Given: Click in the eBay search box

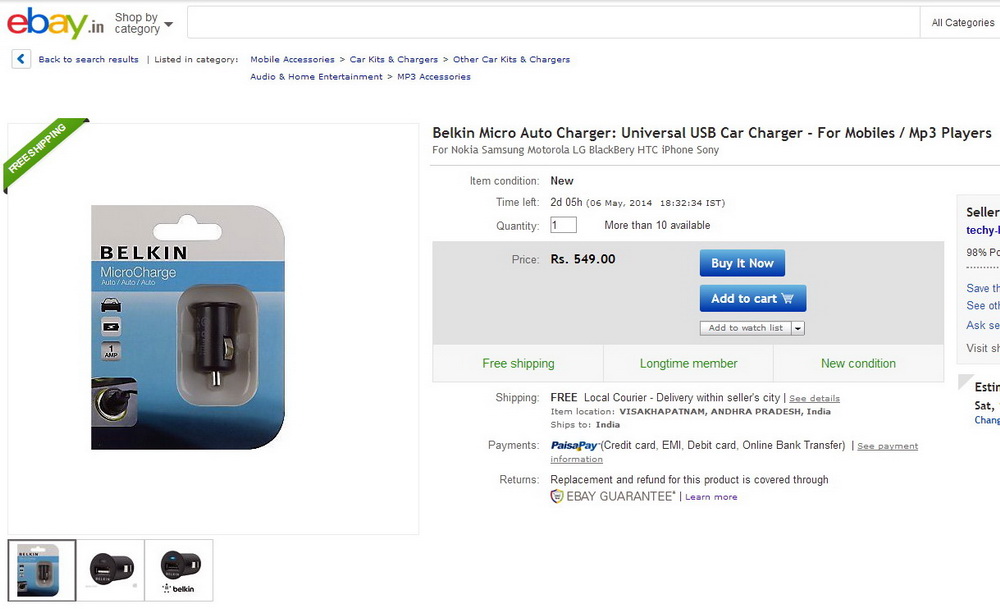Looking at the screenshot, I should [554, 23].
